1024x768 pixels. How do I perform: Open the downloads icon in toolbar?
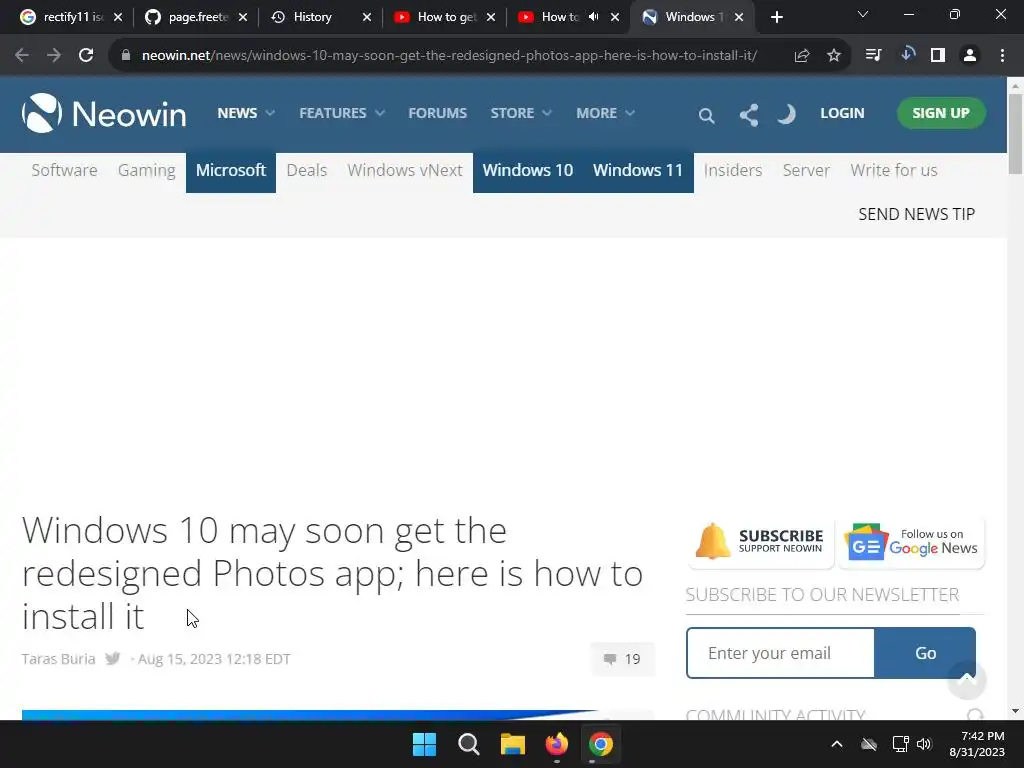coord(906,54)
